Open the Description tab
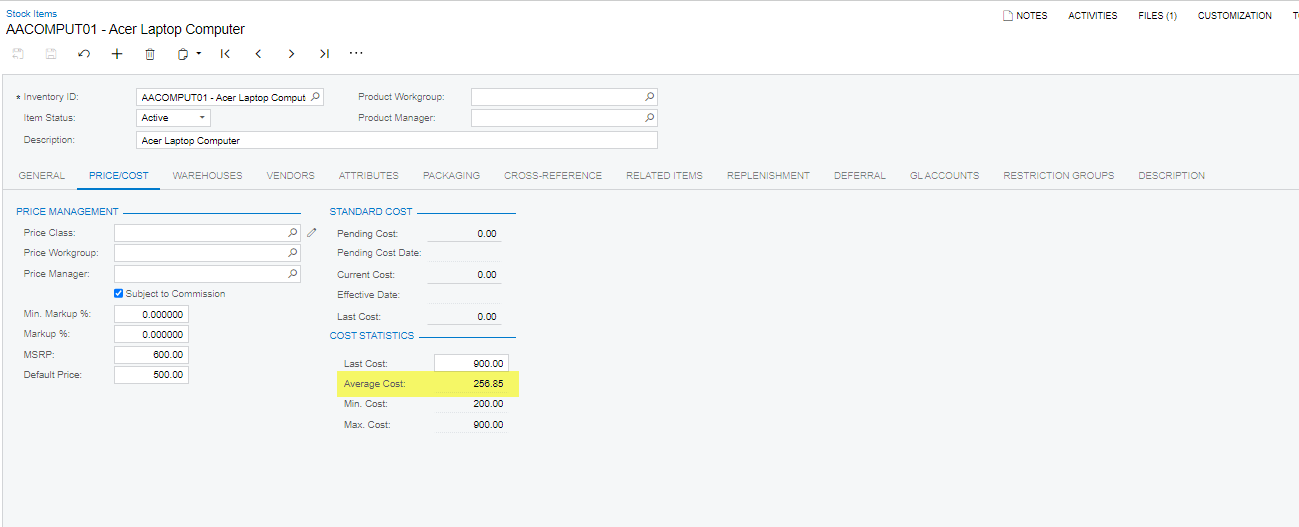Screen dimensions: 1299x527 pos(1171,175)
